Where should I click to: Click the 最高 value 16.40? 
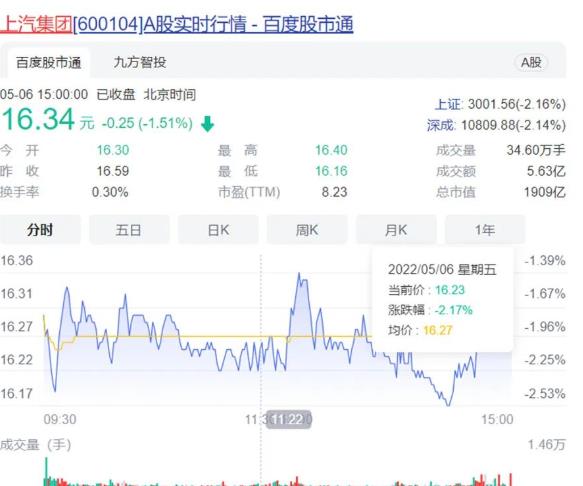click(x=331, y=150)
